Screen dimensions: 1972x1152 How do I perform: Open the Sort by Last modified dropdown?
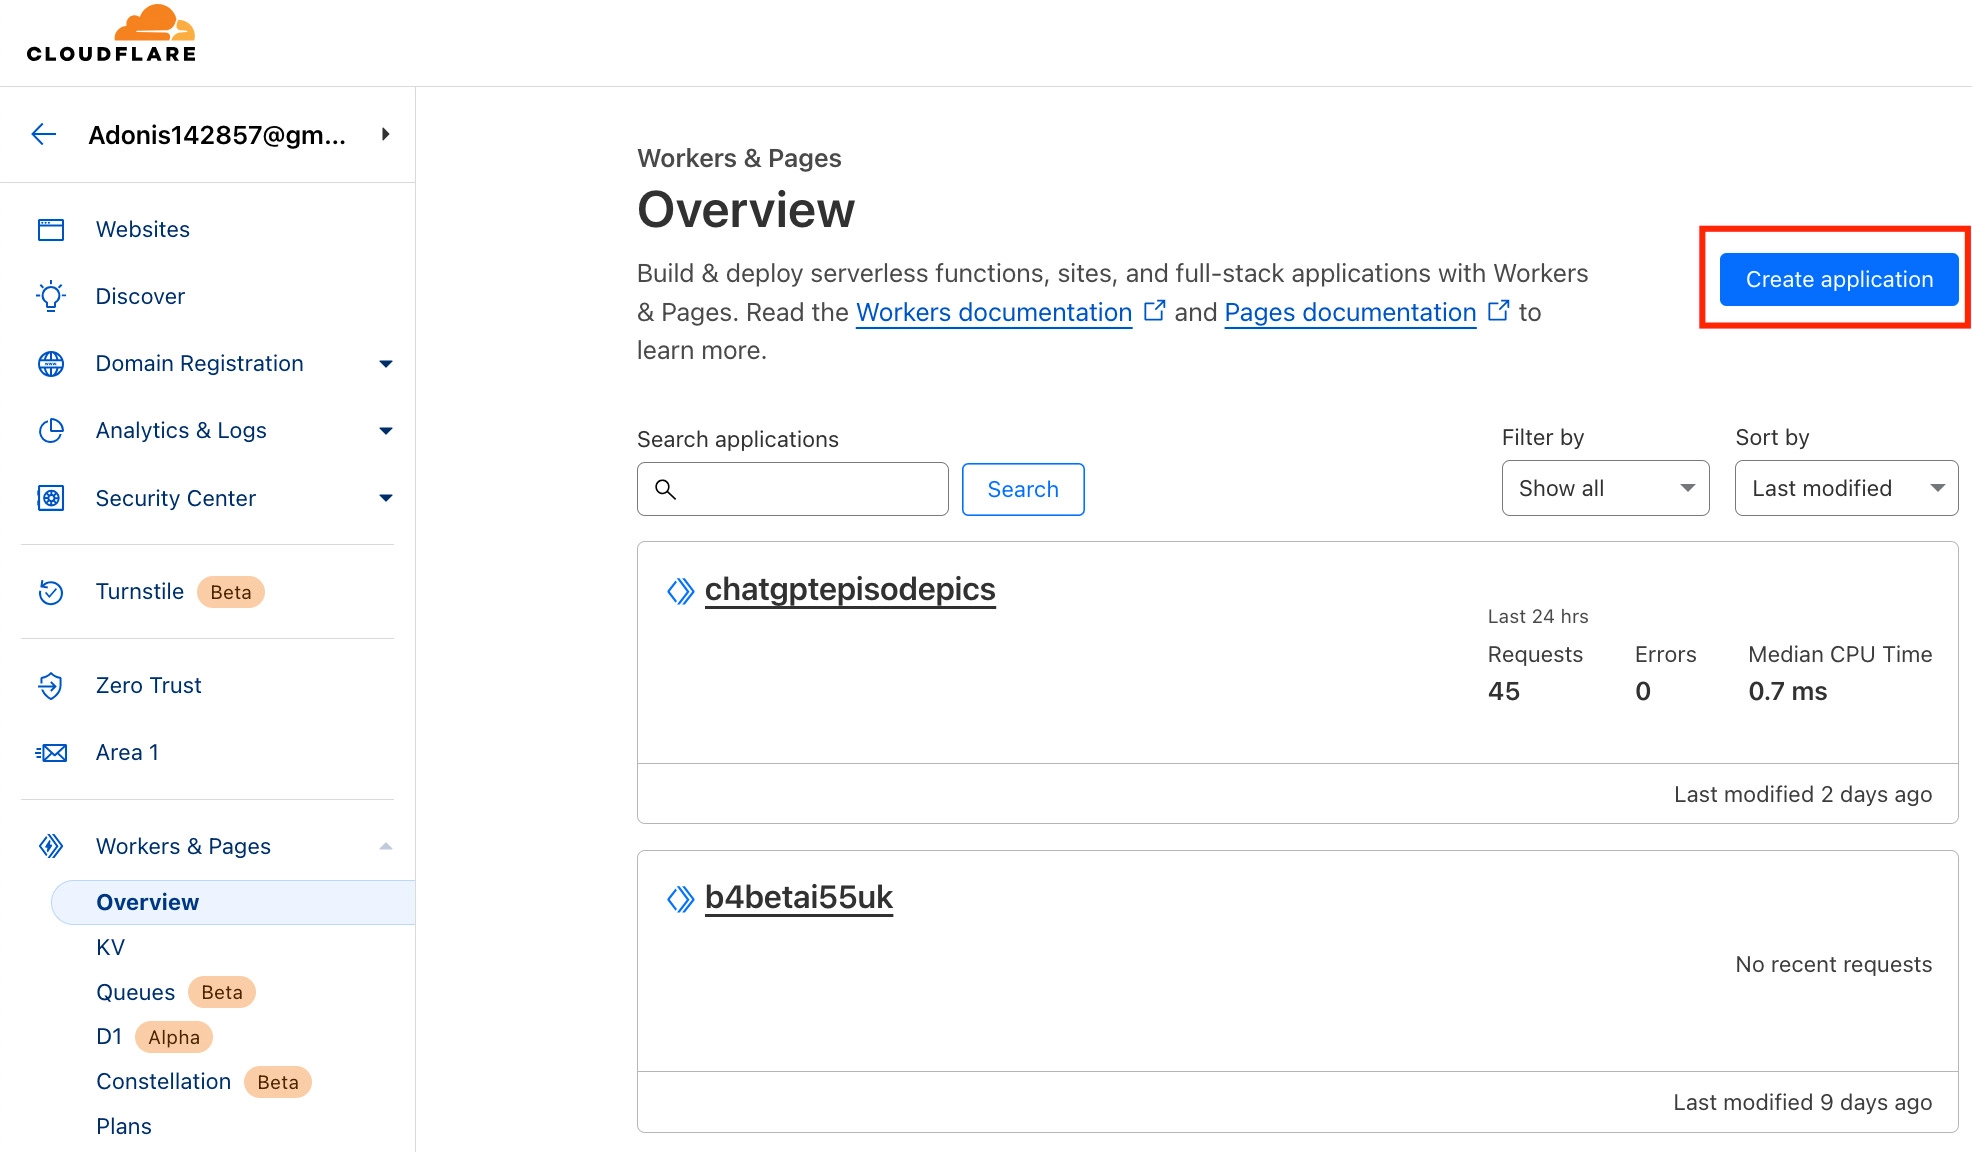[1845, 488]
